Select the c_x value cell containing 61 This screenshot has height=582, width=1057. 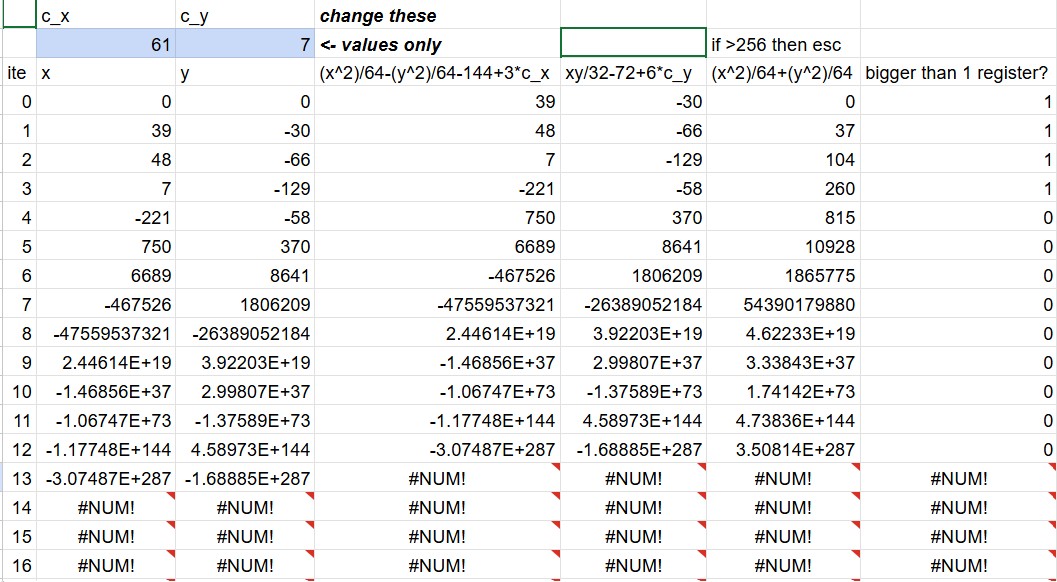[106, 44]
